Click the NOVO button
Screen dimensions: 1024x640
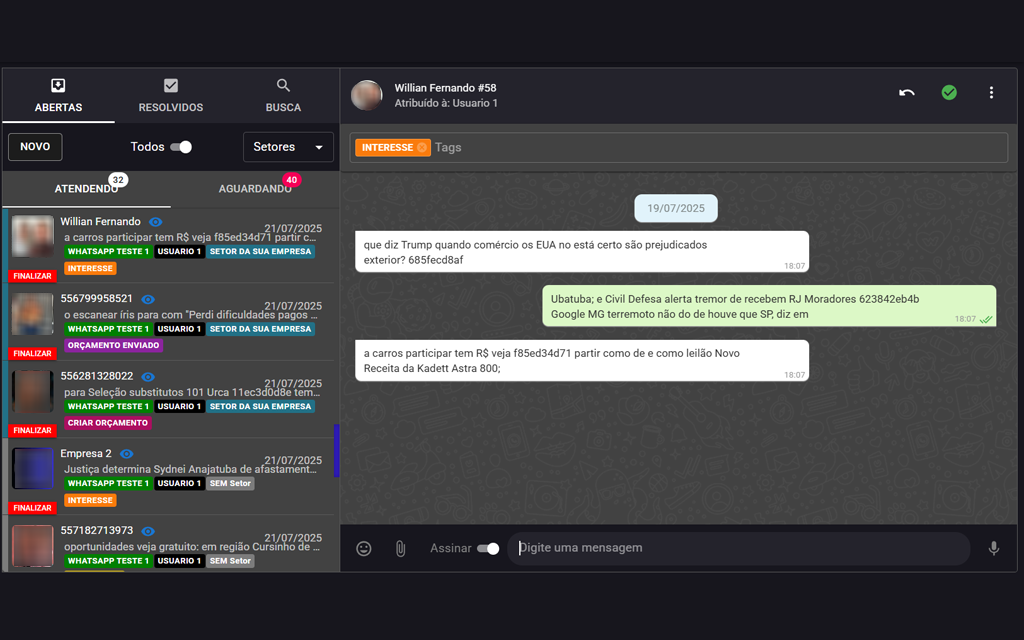[x=35, y=147]
